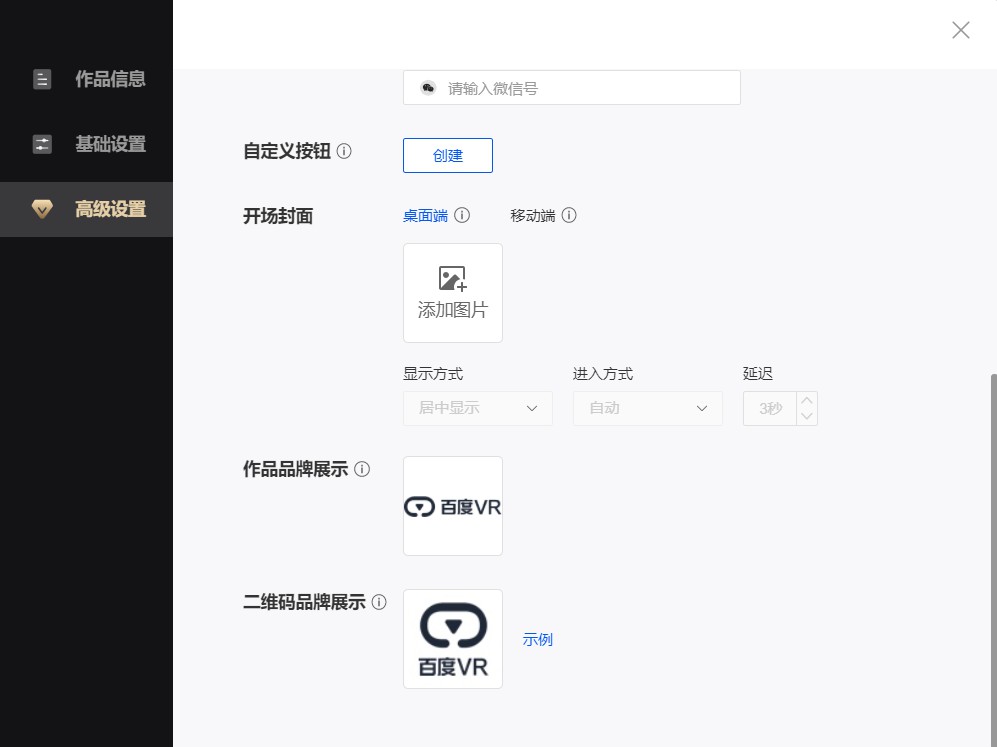The width and height of the screenshot is (997, 747).
Task: Focus the 请输入微信号 input field
Action: pyautogui.click(x=572, y=88)
